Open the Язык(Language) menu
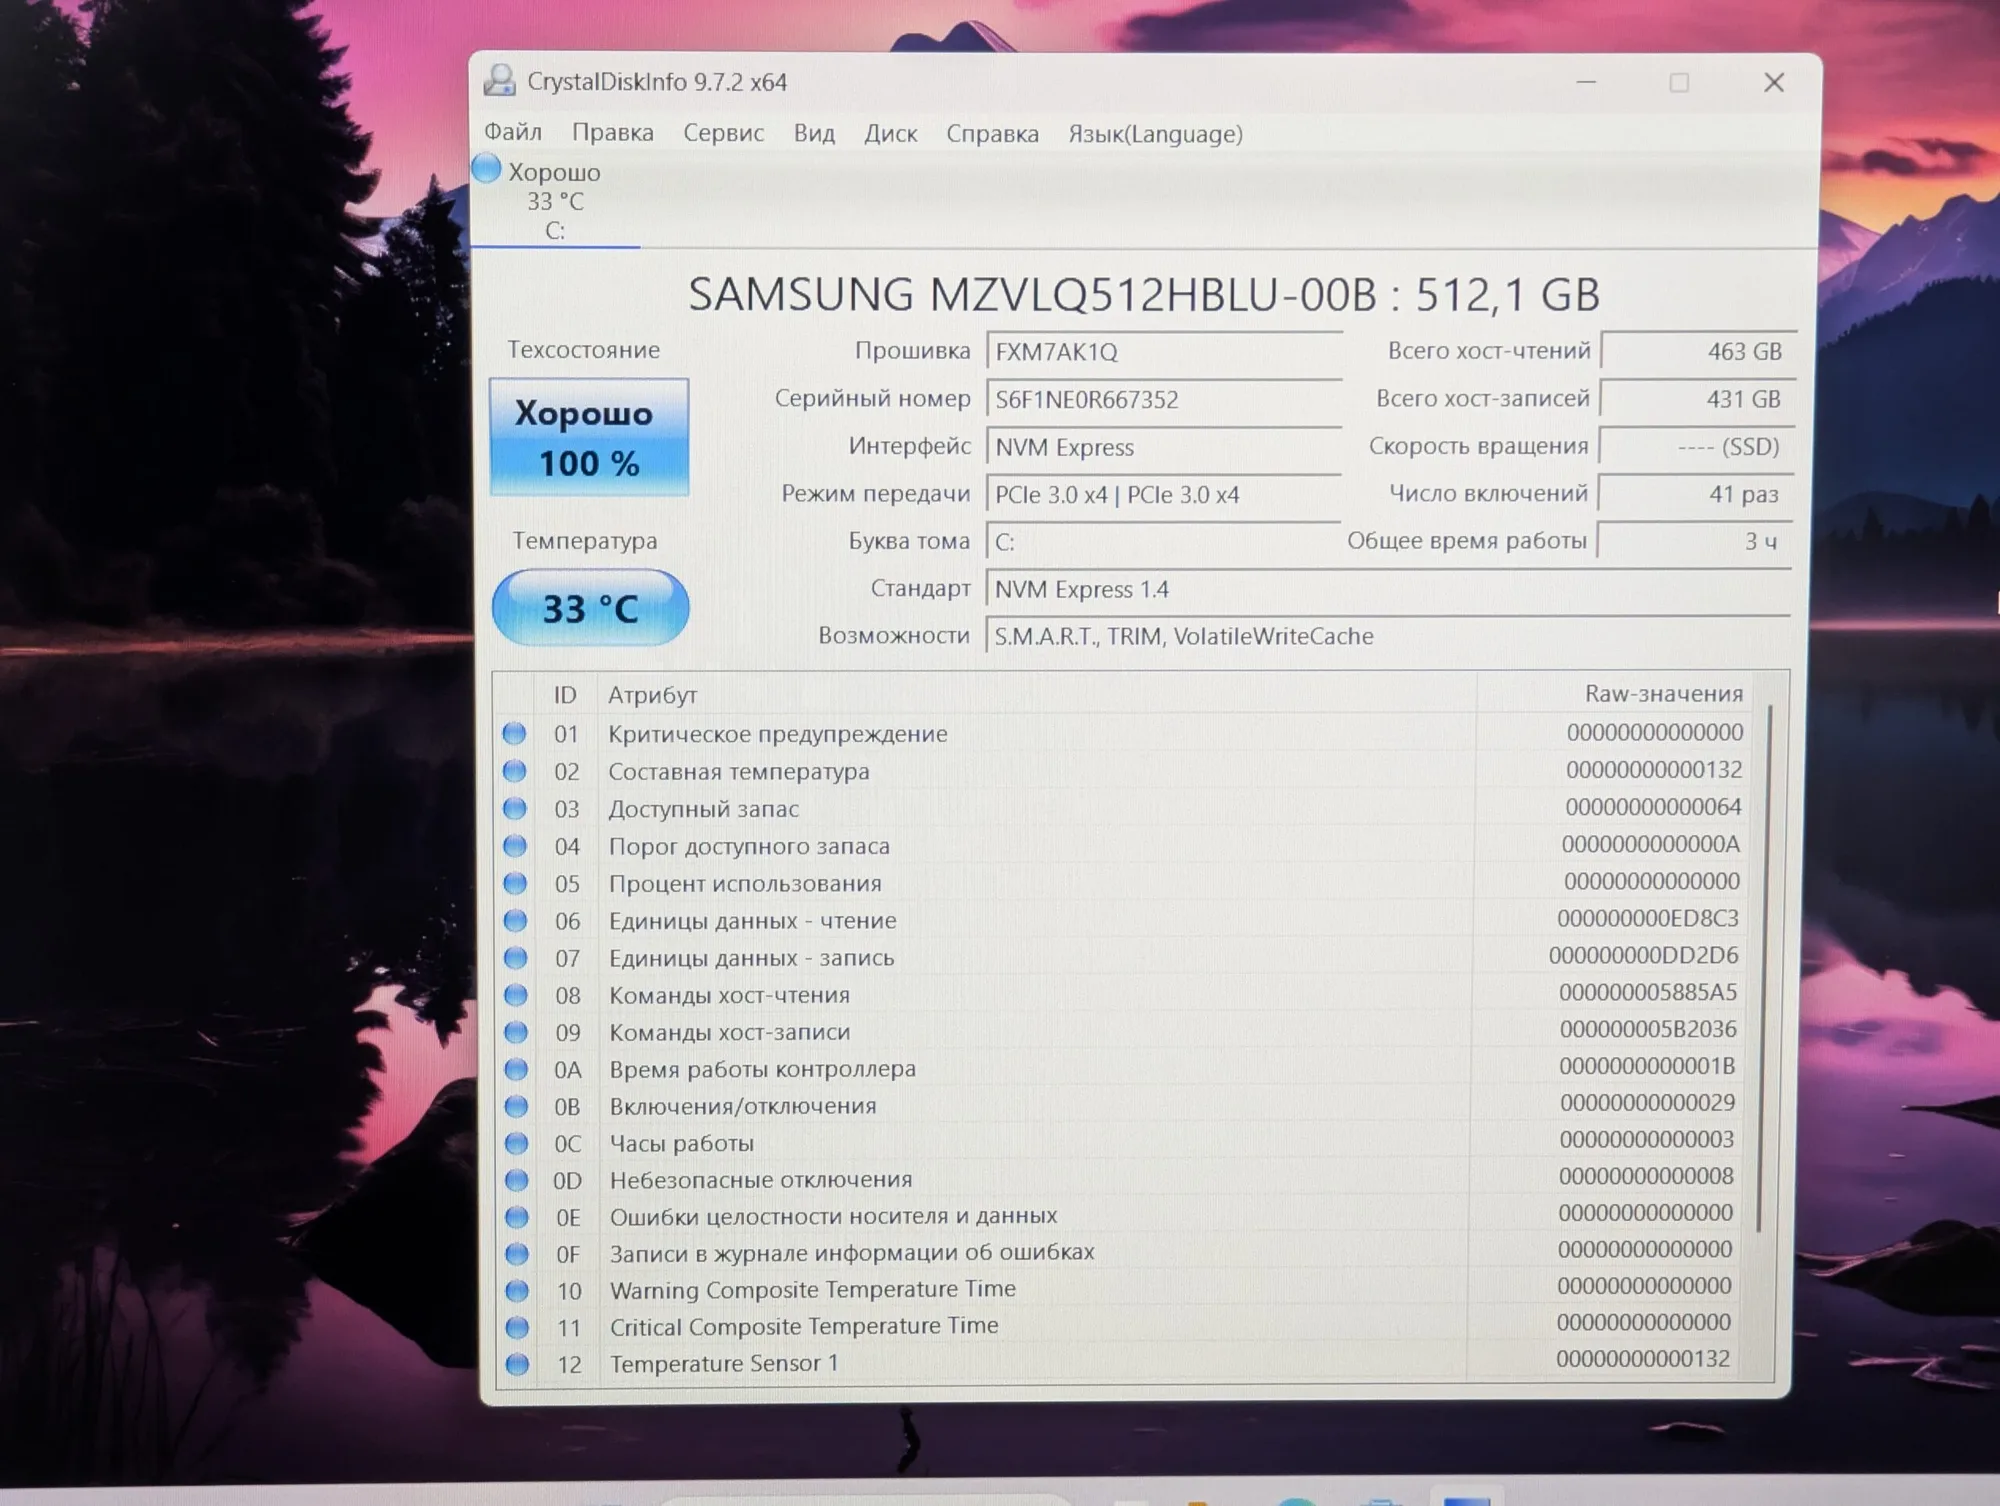Screen dimensions: 2000x1506 pos(1155,133)
